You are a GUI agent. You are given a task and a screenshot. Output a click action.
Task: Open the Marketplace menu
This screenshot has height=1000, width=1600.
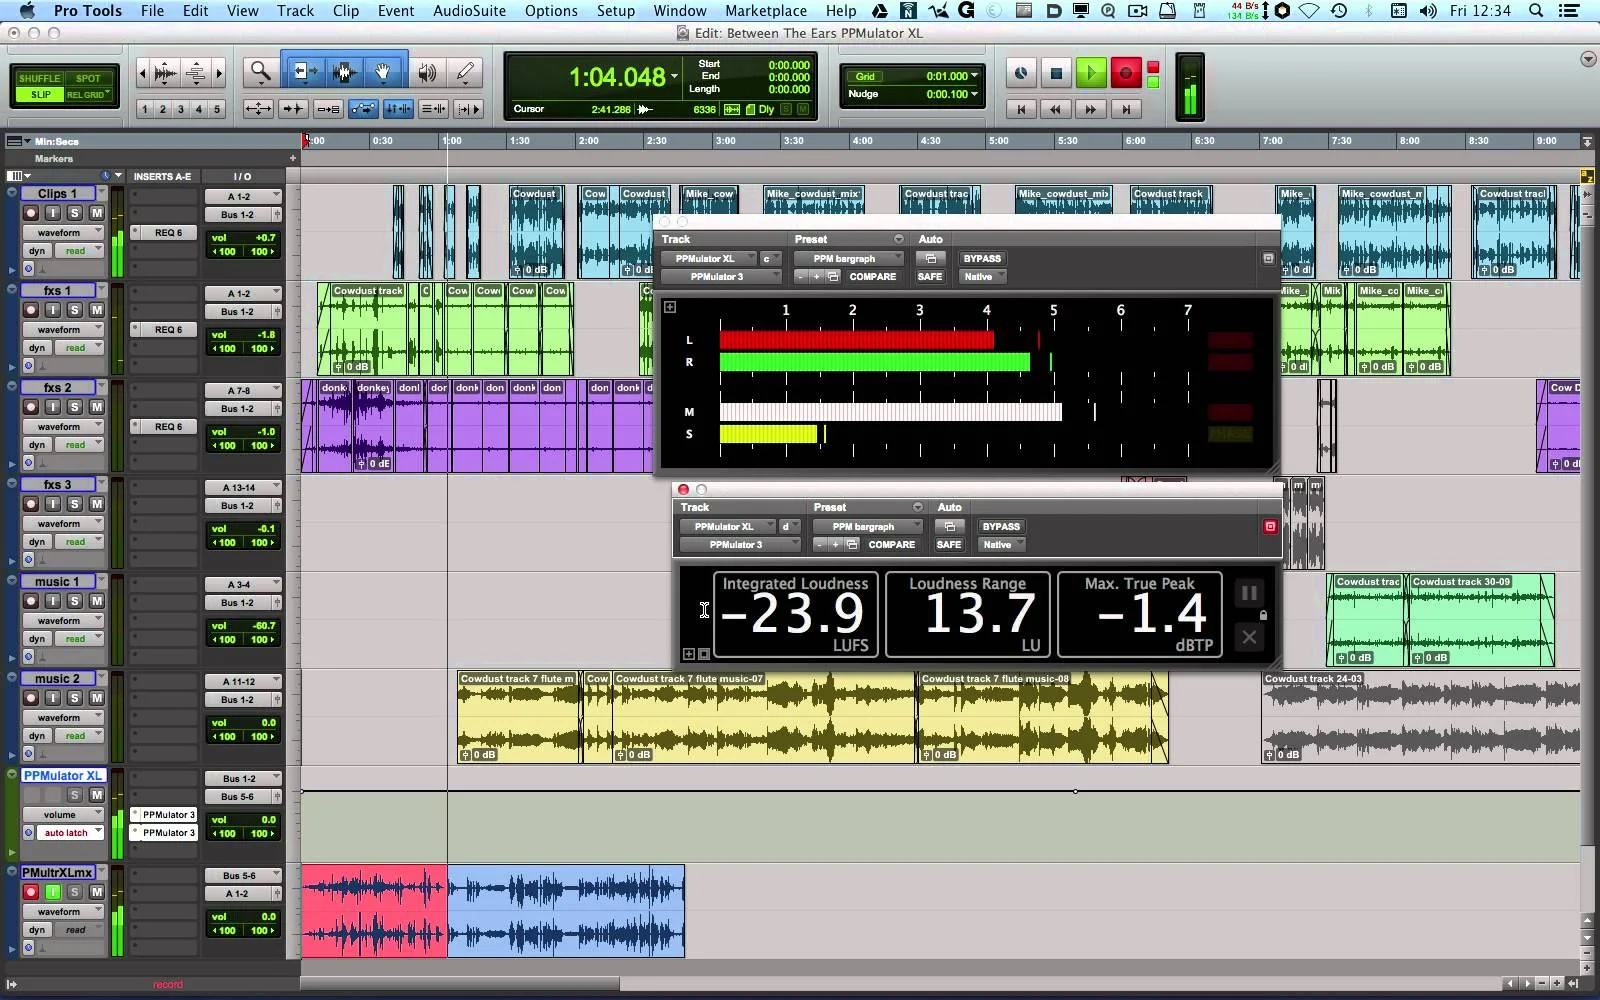pos(766,11)
